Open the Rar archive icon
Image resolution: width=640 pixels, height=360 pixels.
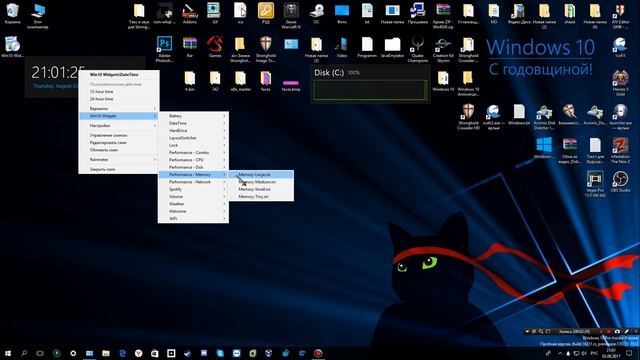pos(190,47)
